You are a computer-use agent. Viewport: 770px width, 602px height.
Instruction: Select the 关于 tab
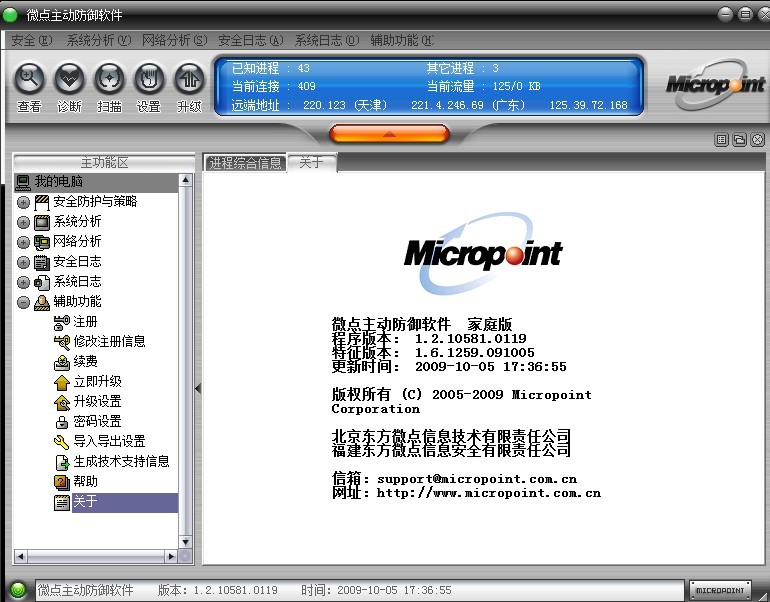tap(312, 163)
